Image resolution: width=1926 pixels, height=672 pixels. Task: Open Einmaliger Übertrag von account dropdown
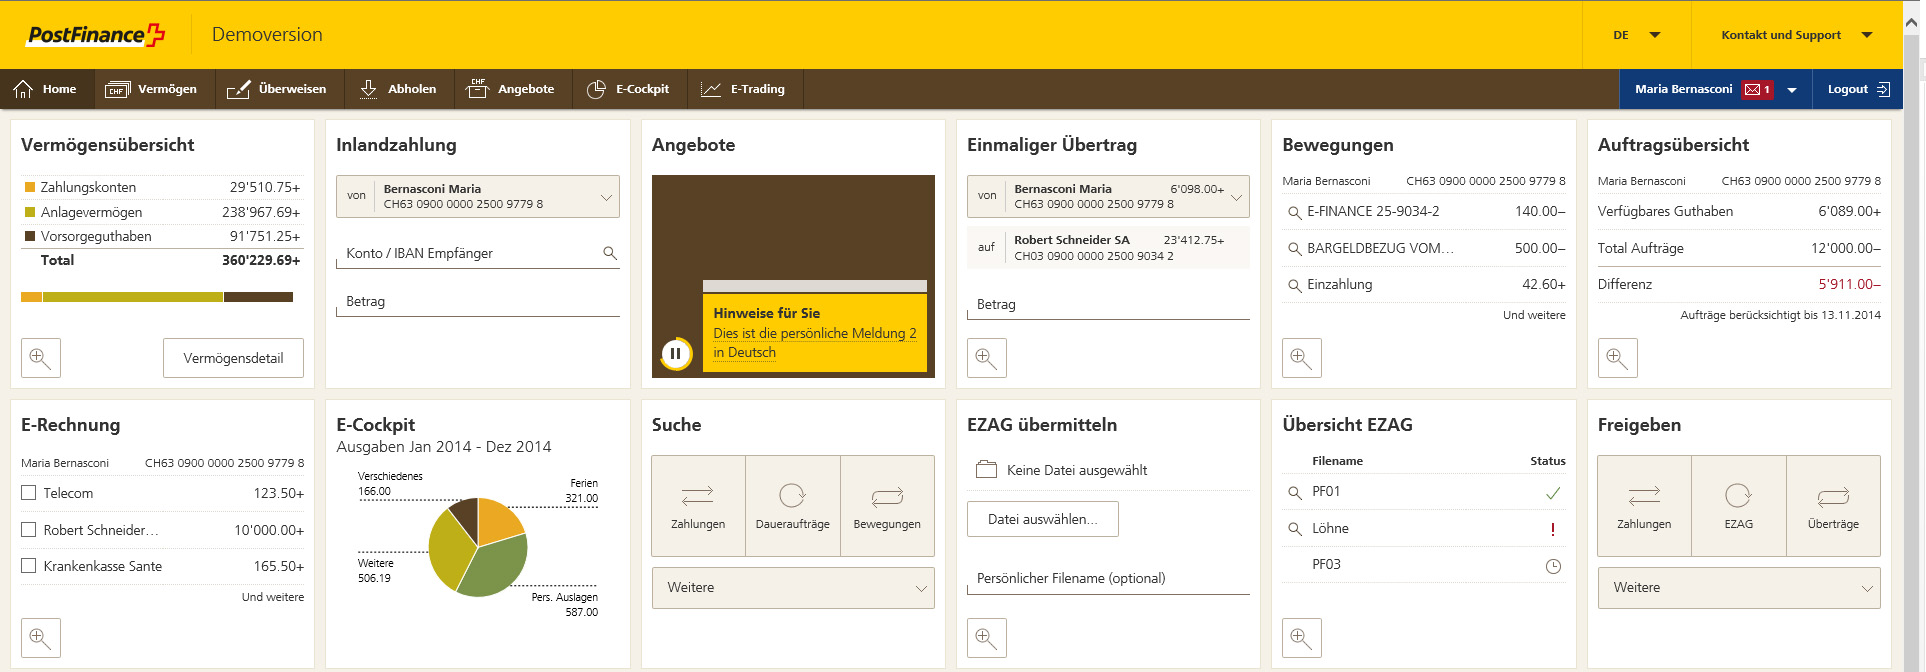click(1108, 196)
